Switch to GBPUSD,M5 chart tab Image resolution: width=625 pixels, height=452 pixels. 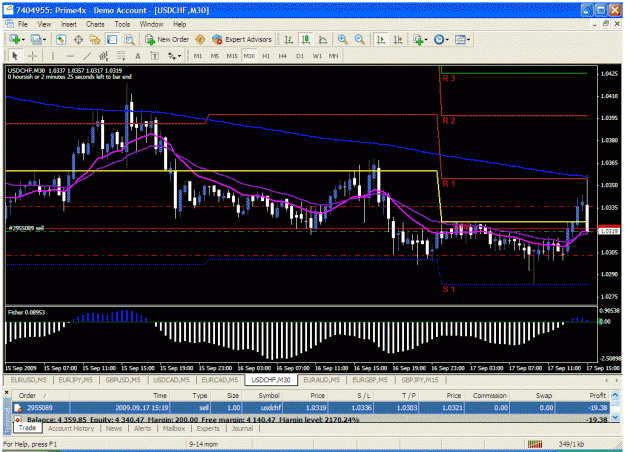[x=123, y=380]
